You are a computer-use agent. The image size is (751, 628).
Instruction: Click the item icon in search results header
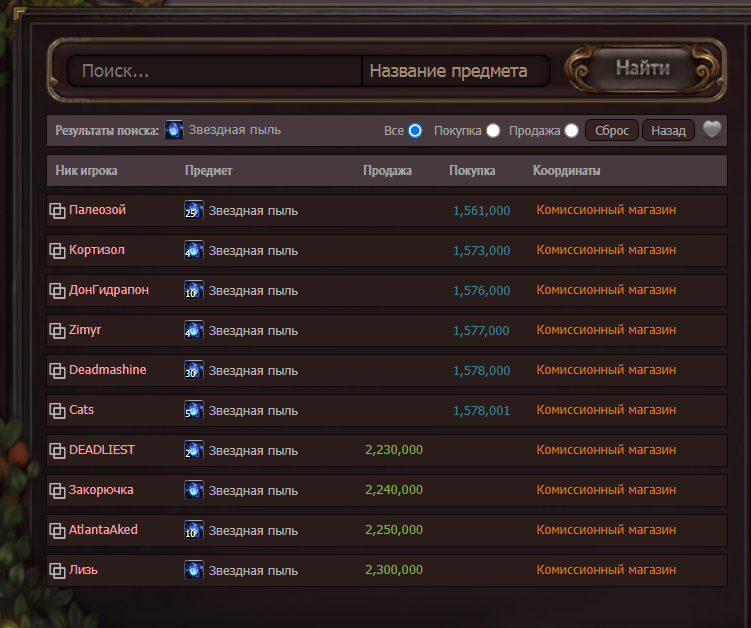tap(174, 130)
